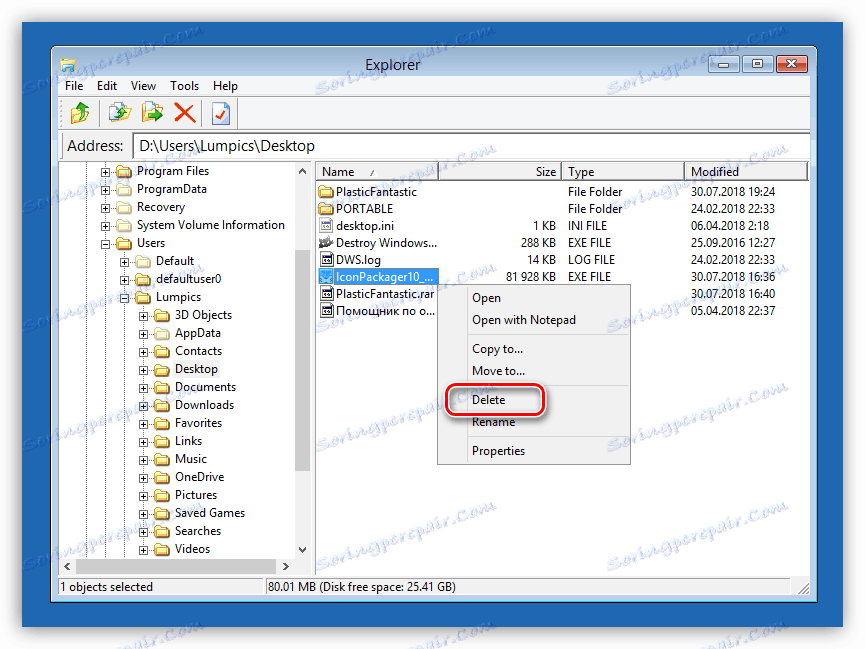Select the Links folder in tree
This screenshot has width=865, height=649.
coord(189,441)
